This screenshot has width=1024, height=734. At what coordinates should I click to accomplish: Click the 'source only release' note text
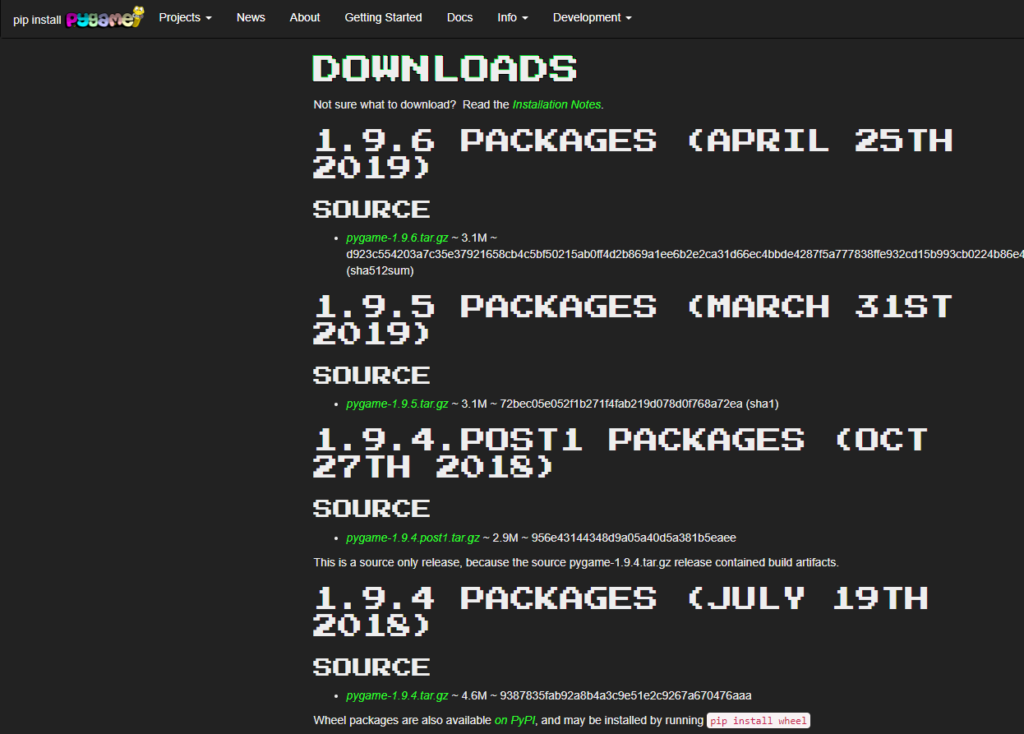(576, 562)
